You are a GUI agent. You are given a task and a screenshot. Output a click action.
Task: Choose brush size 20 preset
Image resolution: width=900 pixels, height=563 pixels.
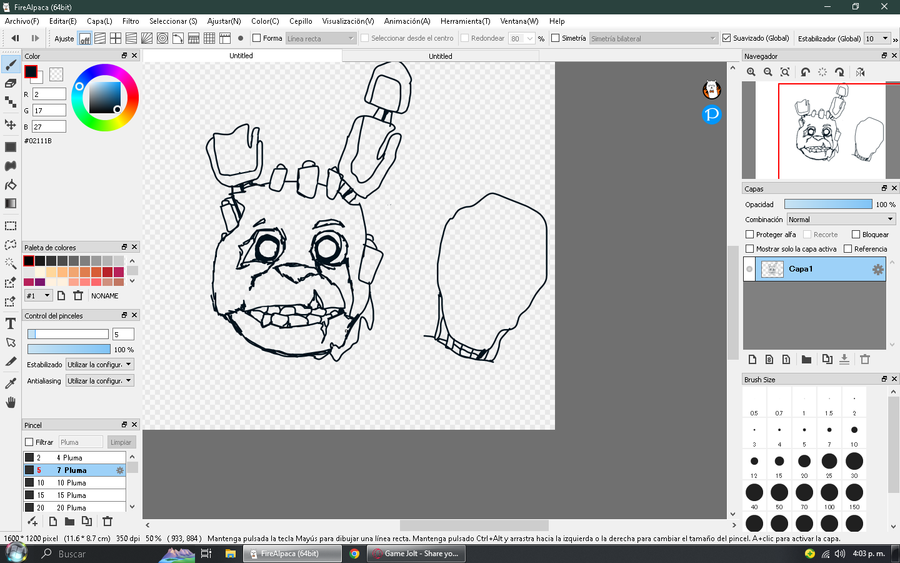(x=804, y=464)
